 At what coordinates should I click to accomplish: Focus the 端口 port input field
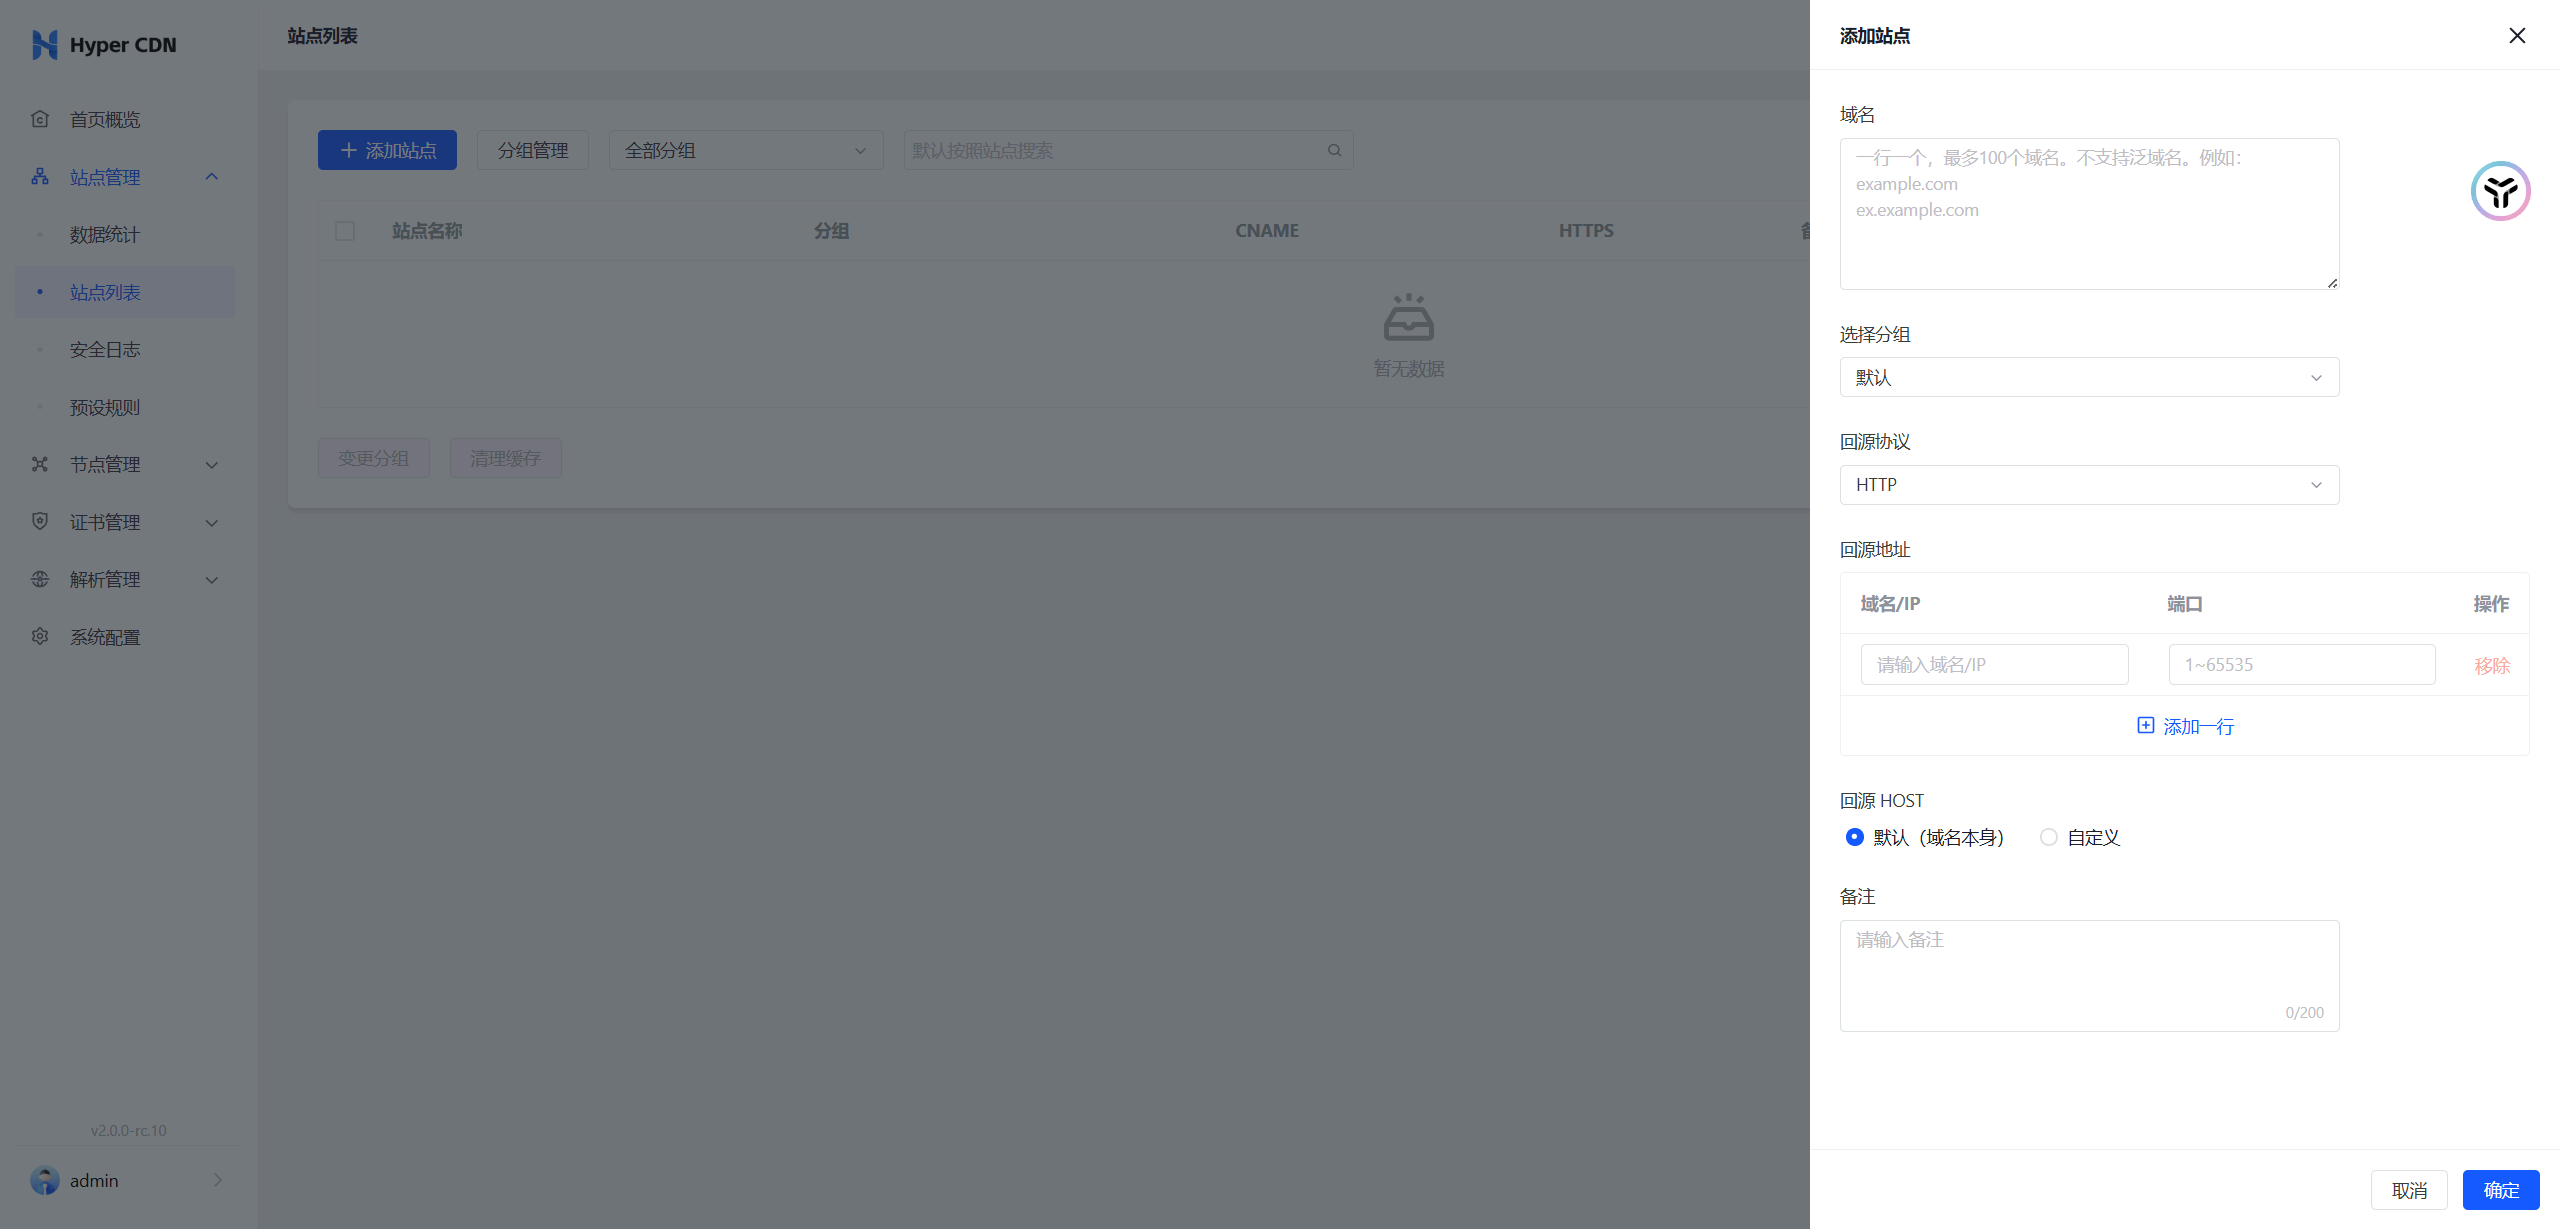2301,665
